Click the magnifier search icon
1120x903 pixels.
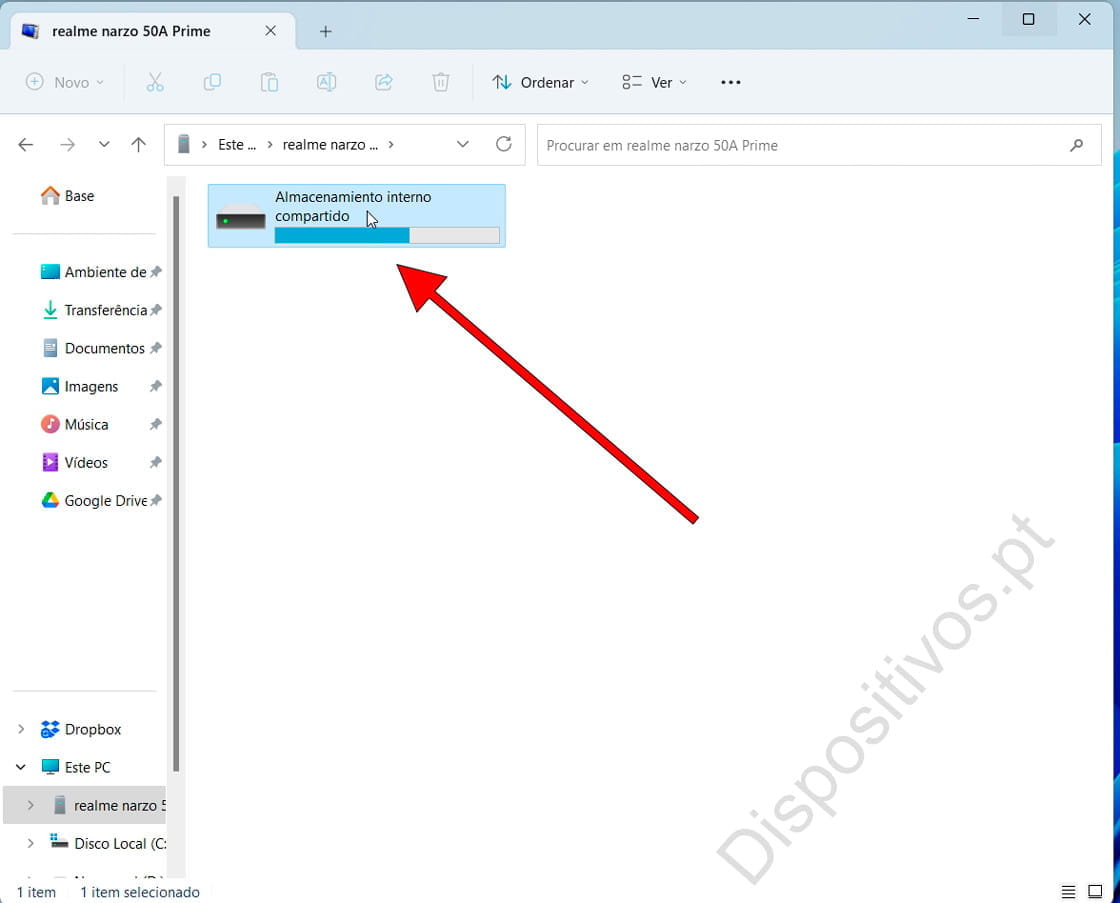click(x=1076, y=145)
